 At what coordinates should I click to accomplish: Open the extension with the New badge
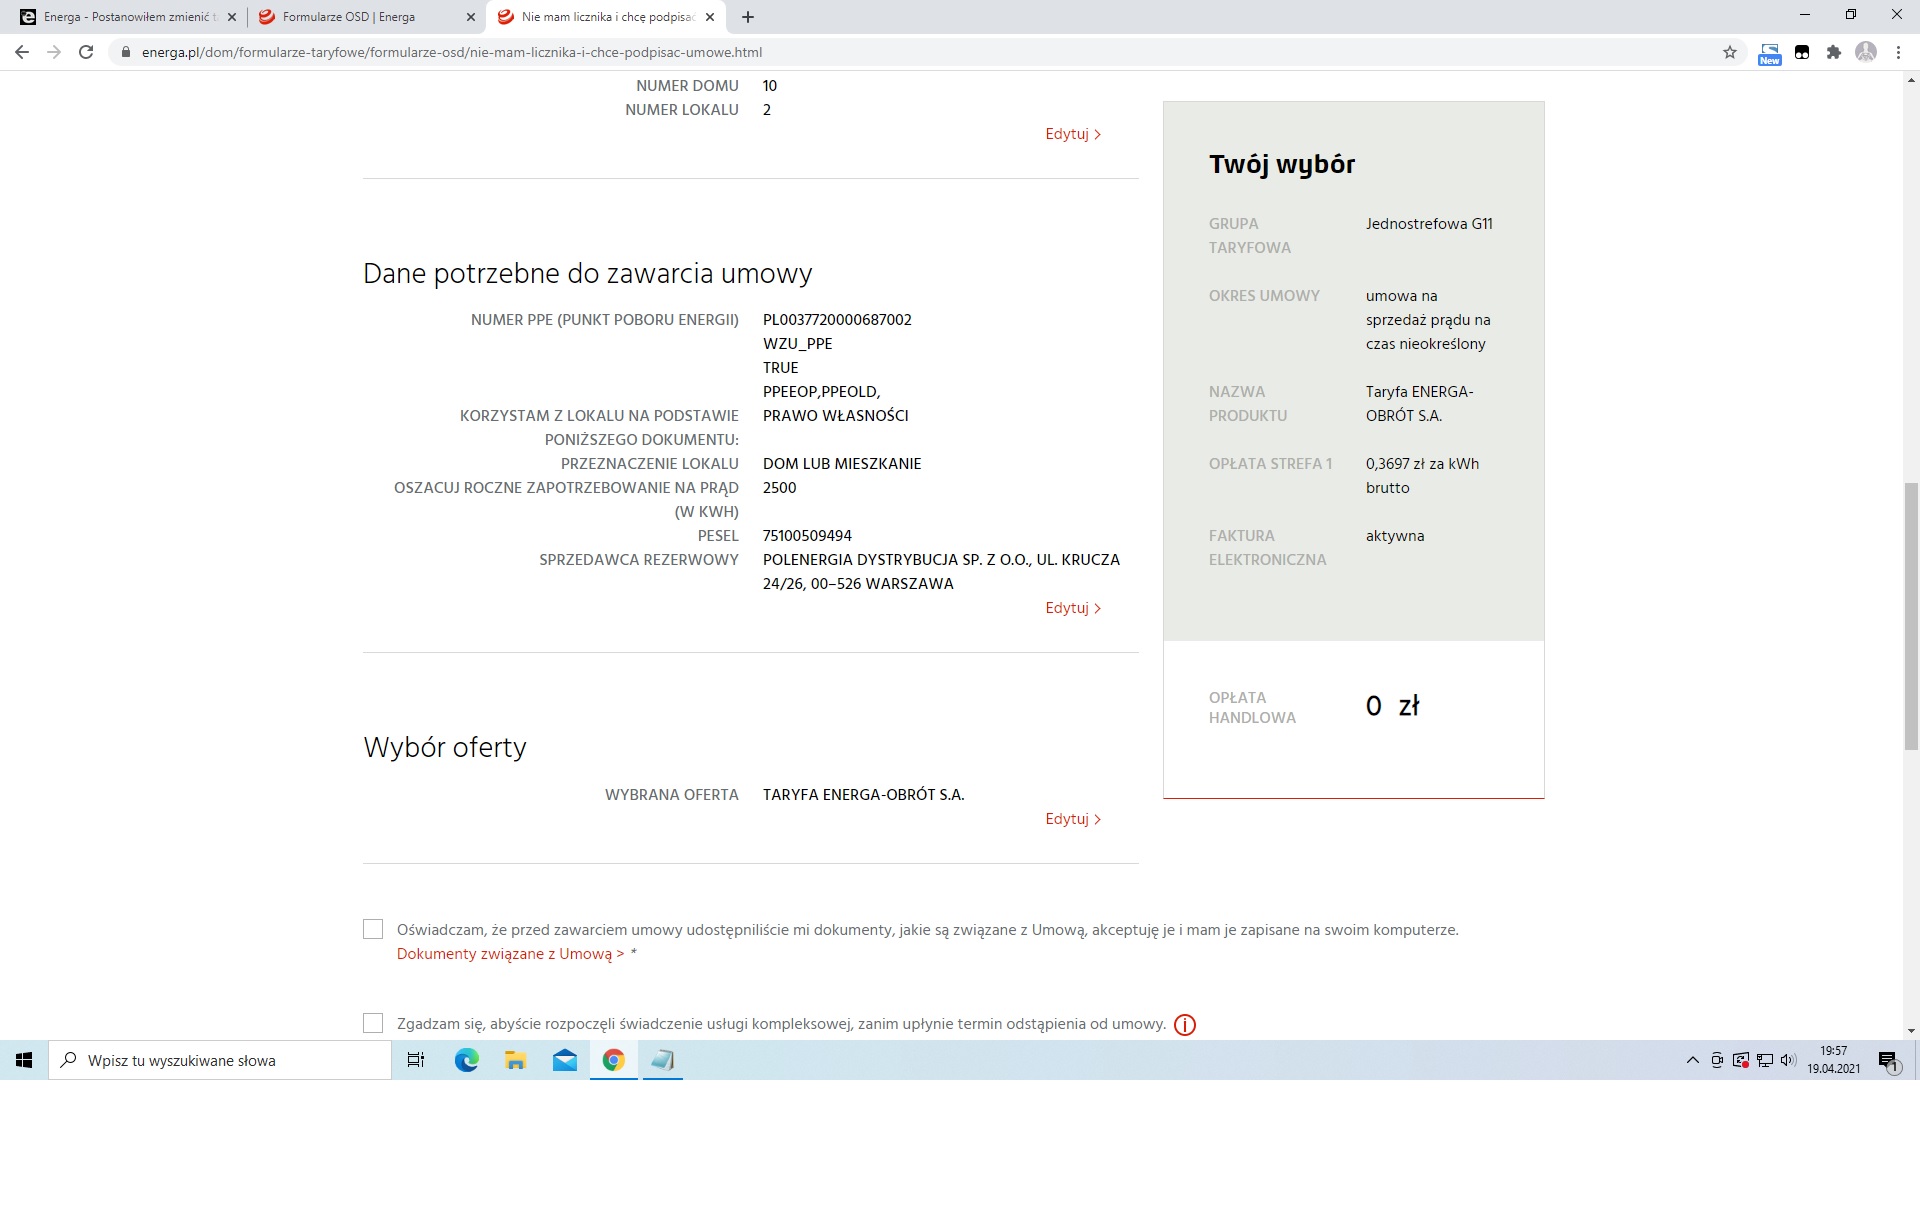[x=1769, y=53]
